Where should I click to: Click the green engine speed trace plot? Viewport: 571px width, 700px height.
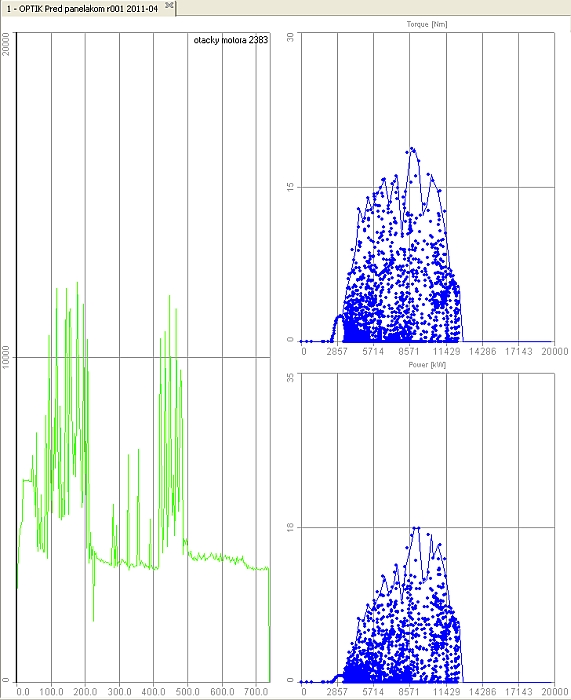pyautogui.click(x=143, y=357)
